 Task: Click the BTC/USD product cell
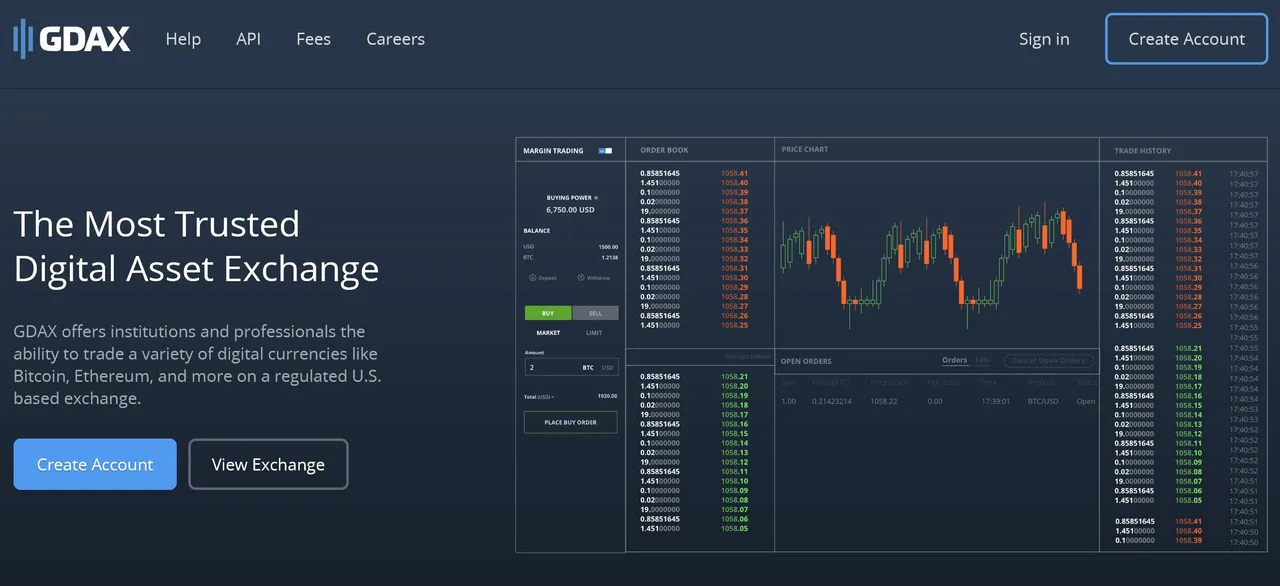pyautogui.click(x=1043, y=401)
